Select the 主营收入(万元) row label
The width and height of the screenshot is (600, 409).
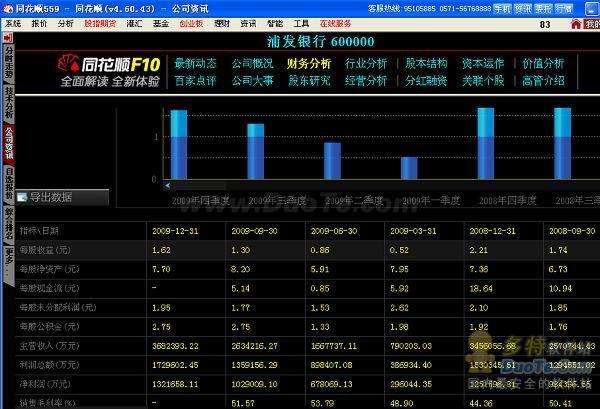coord(49,346)
